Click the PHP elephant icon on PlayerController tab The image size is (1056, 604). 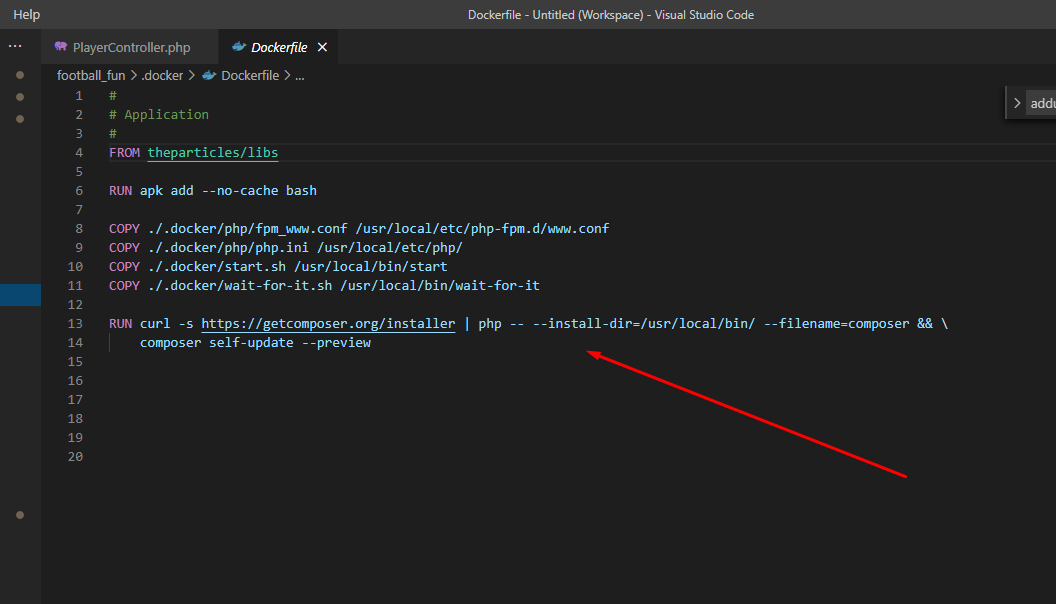pos(62,47)
